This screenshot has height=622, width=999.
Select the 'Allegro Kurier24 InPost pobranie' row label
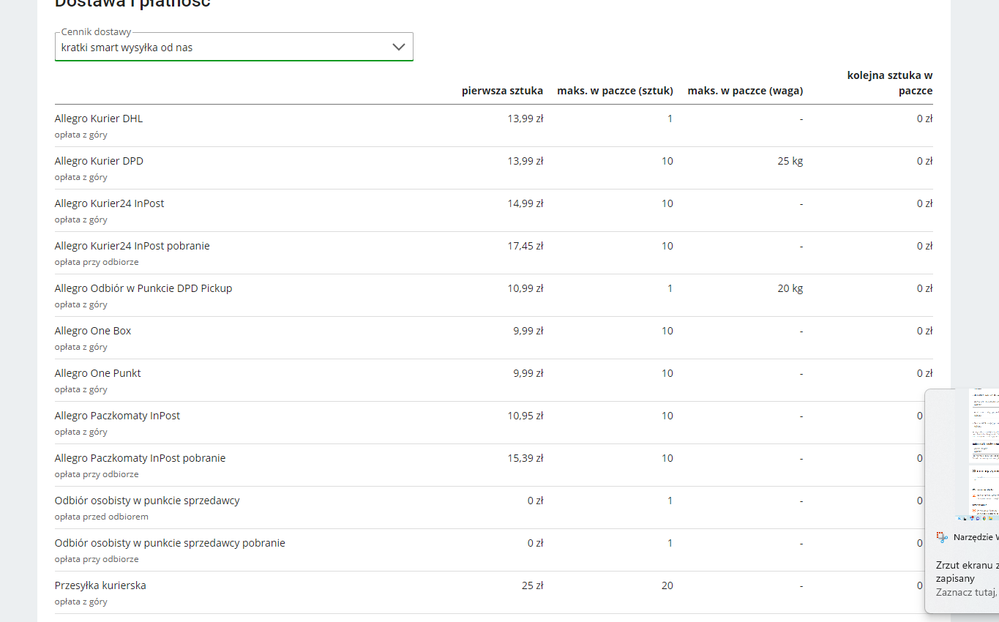click(132, 246)
